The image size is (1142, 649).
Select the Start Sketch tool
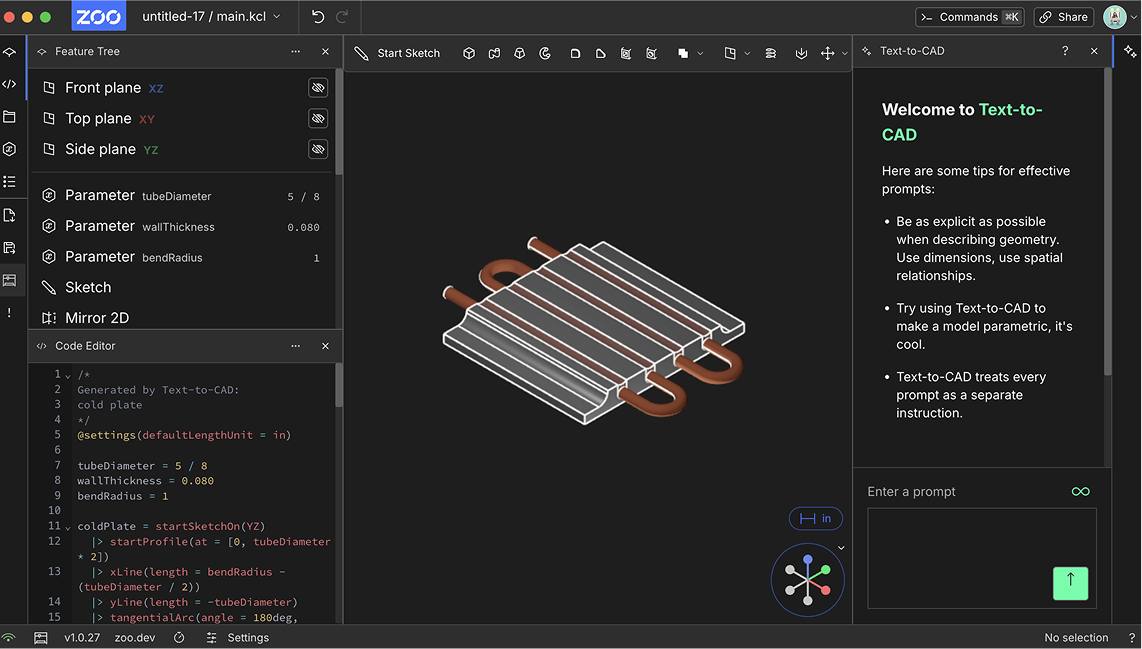click(397, 53)
